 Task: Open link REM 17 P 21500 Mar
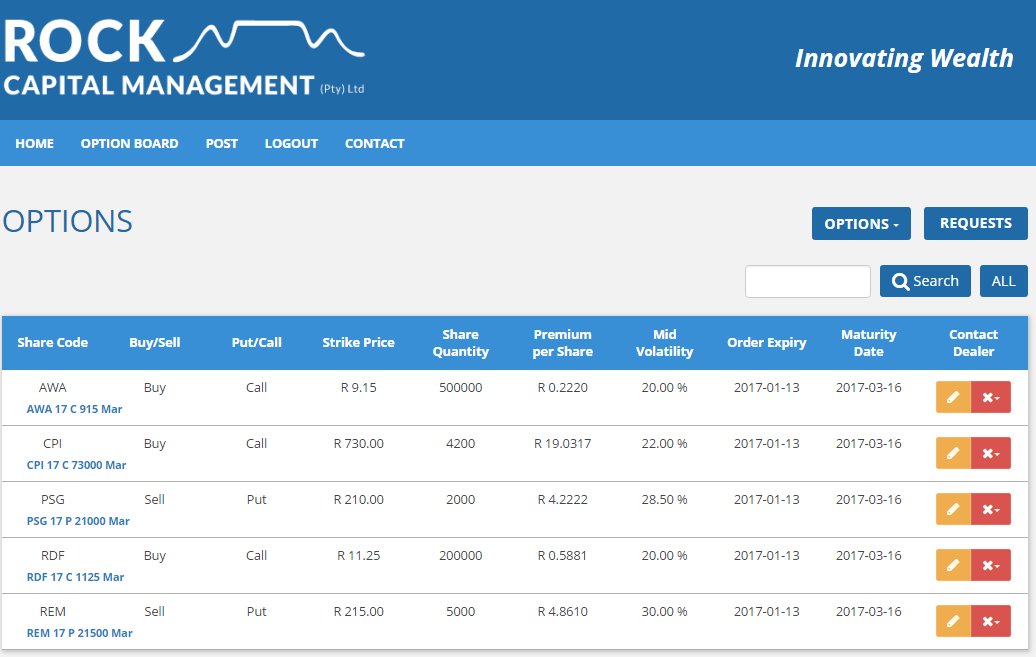[79, 633]
